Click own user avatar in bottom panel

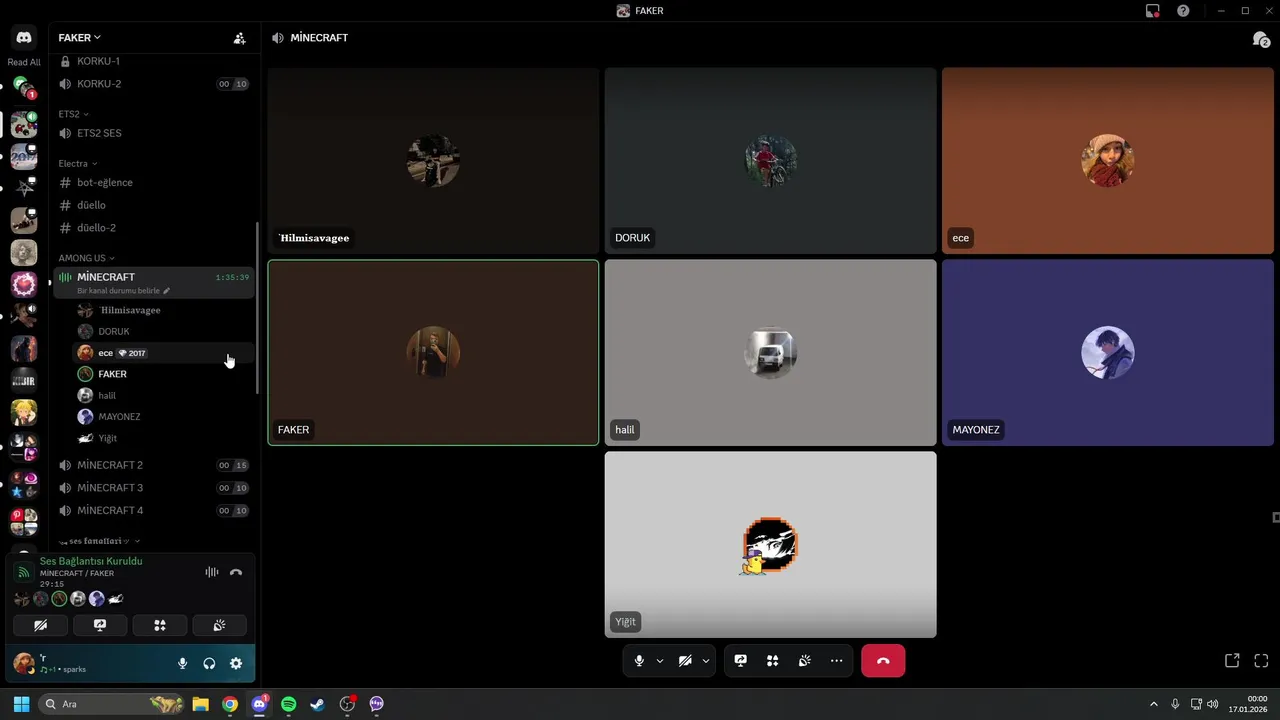[x=24, y=663]
